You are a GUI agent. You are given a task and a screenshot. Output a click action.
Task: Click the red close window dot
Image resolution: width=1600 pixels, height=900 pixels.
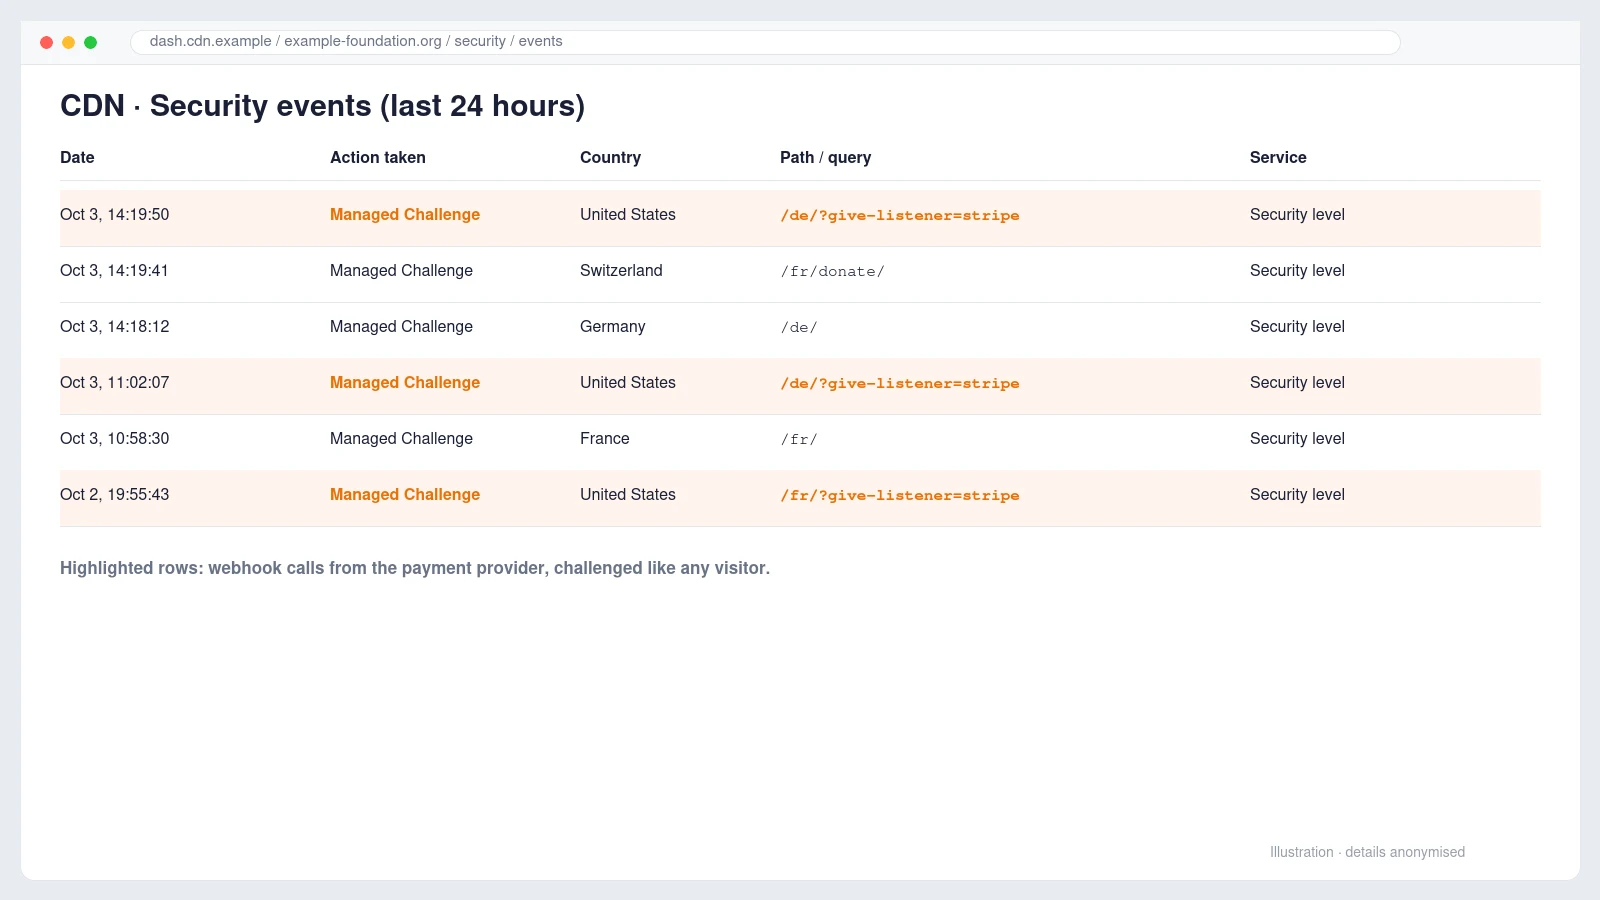pos(46,42)
